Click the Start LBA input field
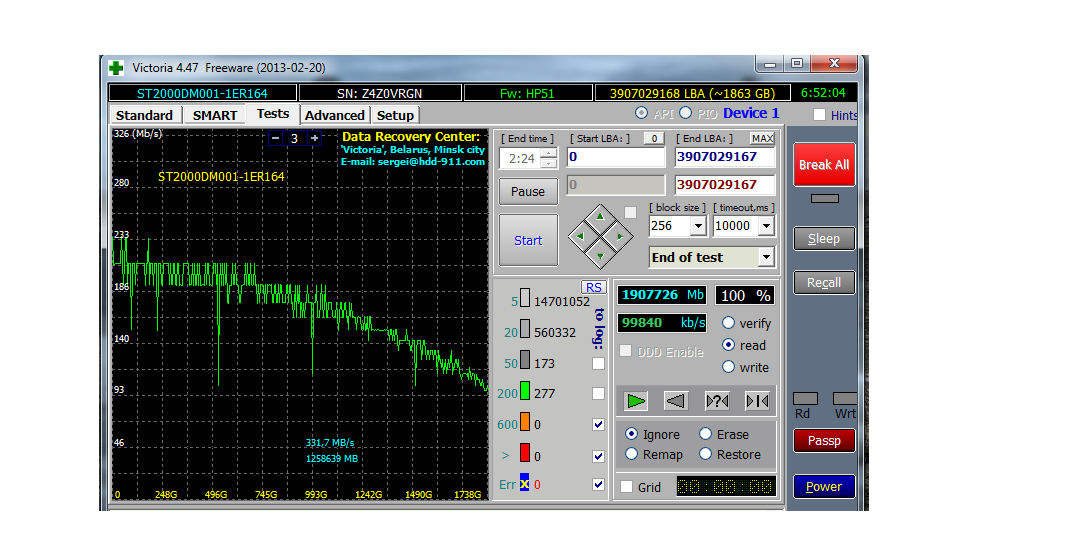The width and height of the screenshot is (1069, 556). click(615, 157)
